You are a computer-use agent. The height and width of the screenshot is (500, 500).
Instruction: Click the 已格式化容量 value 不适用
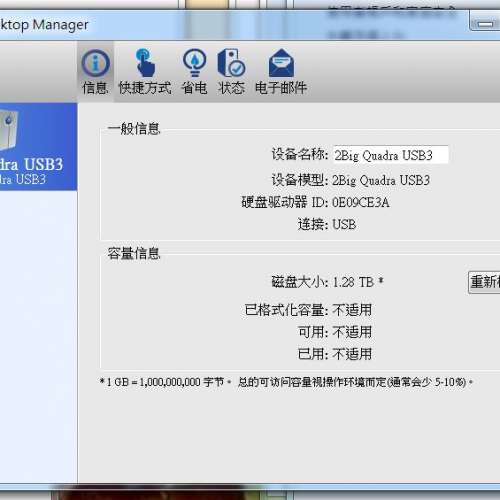(x=352, y=310)
